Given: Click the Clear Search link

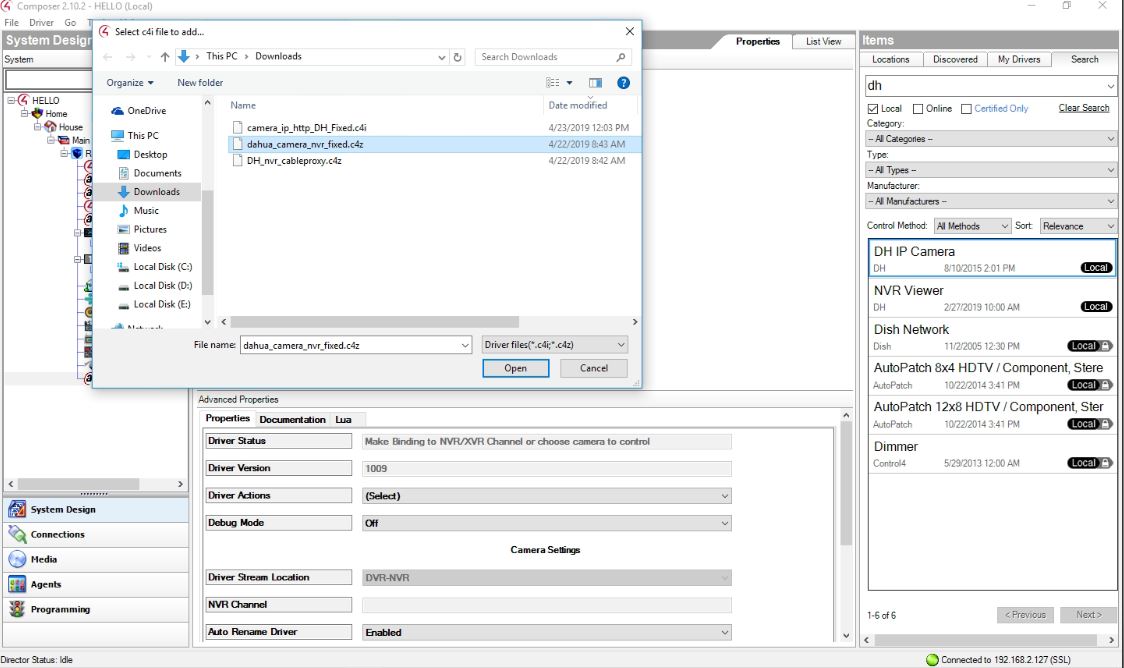Looking at the screenshot, I should [x=1083, y=108].
